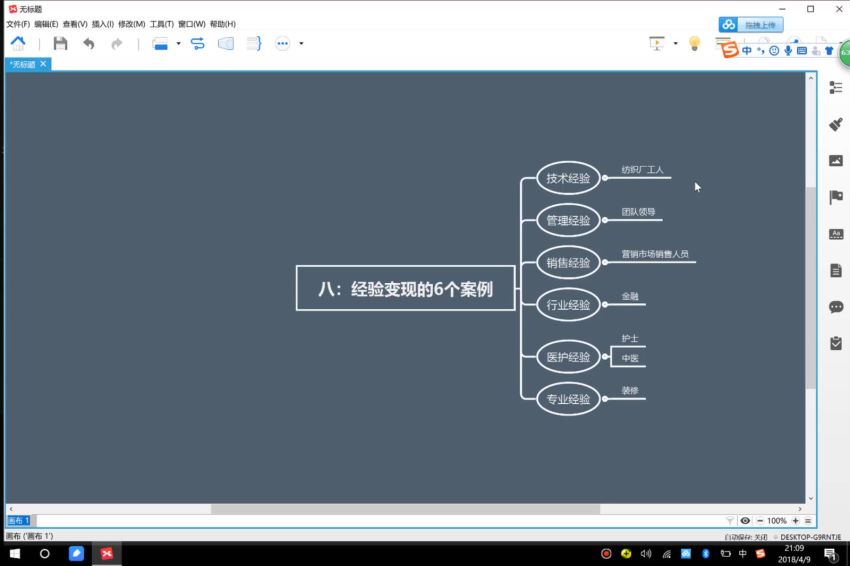Open the Image gallery panel in sidebar
The height and width of the screenshot is (566, 850).
click(836, 160)
